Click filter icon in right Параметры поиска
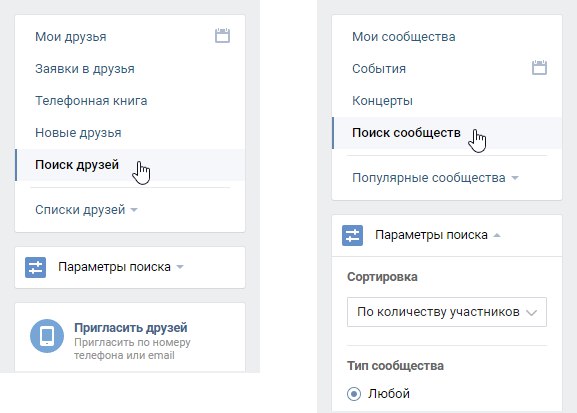Image resolution: width=577 pixels, height=413 pixels. pyautogui.click(x=352, y=235)
